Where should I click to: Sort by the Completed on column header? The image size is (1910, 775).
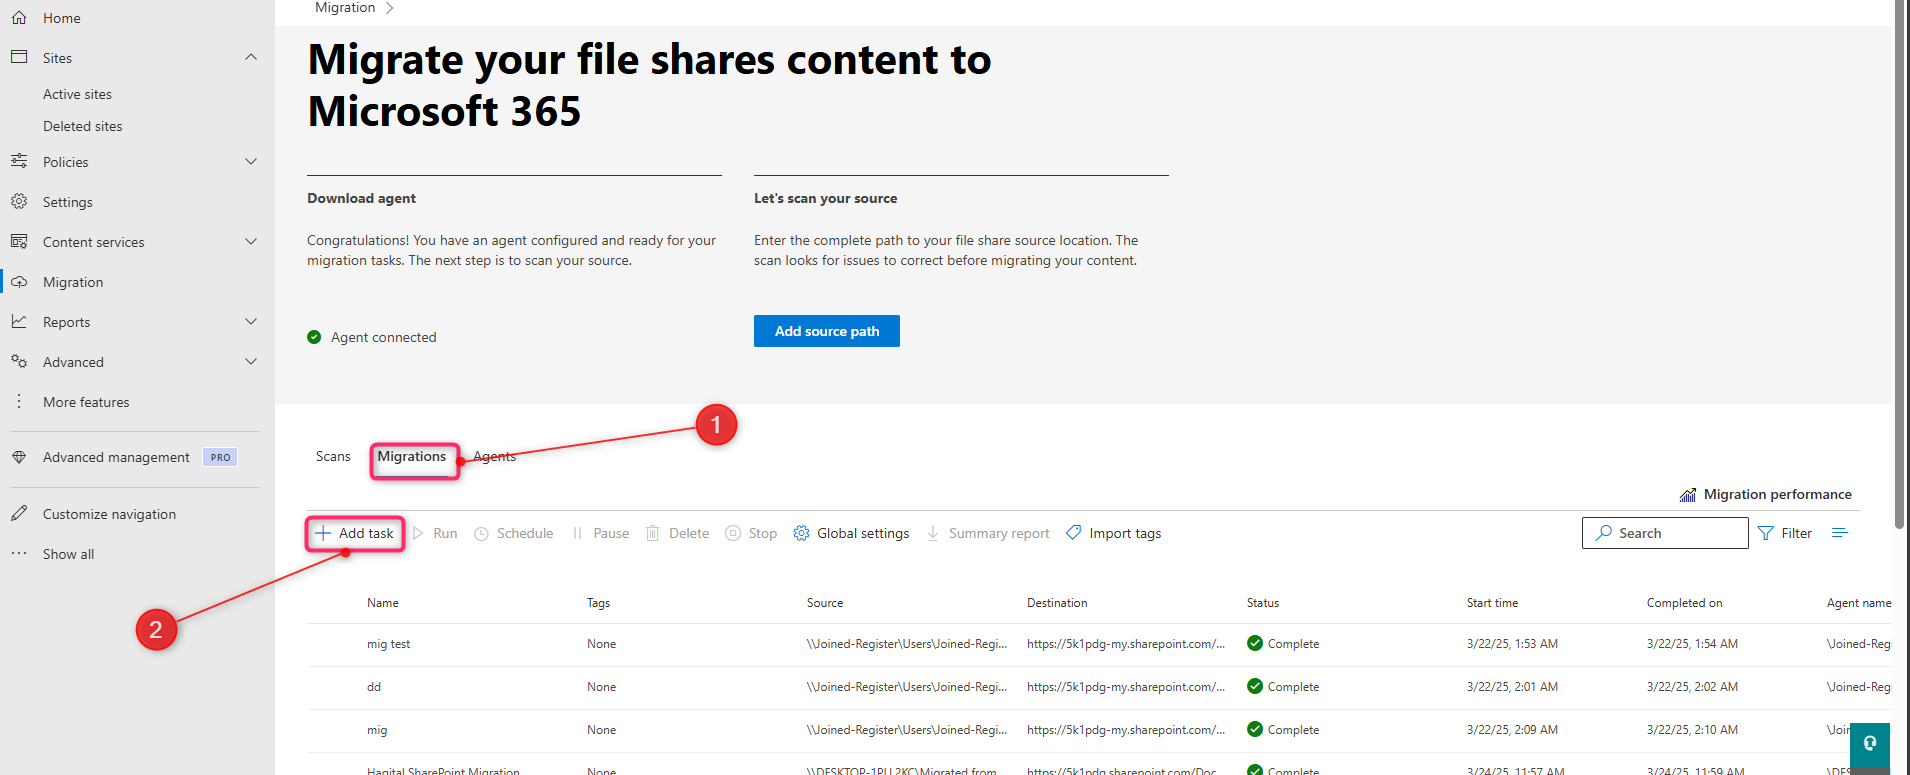pyautogui.click(x=1684, y=603)
